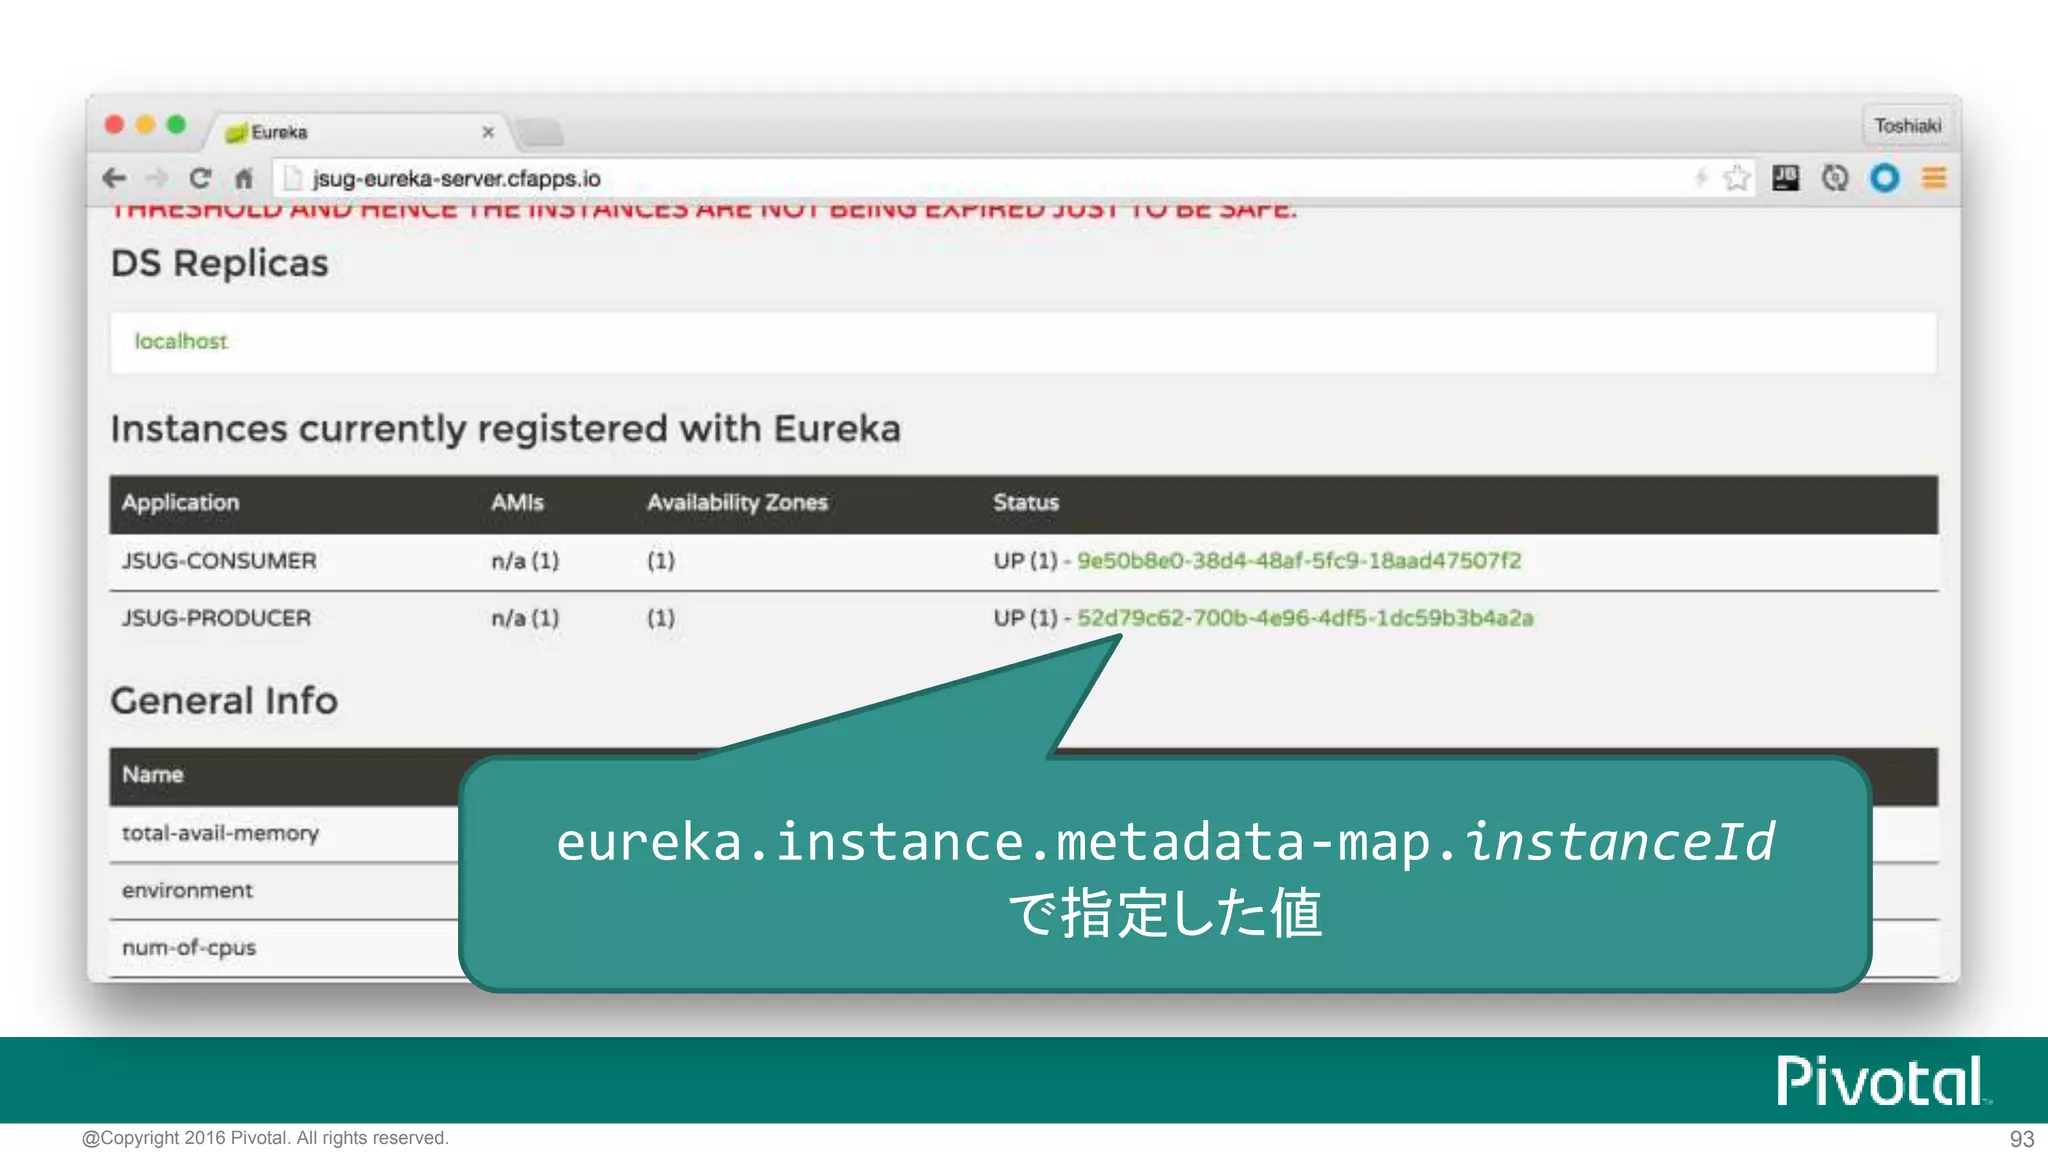Open the Chrome hamburger menu
2048x1152 pixels.
point(1934,178)
